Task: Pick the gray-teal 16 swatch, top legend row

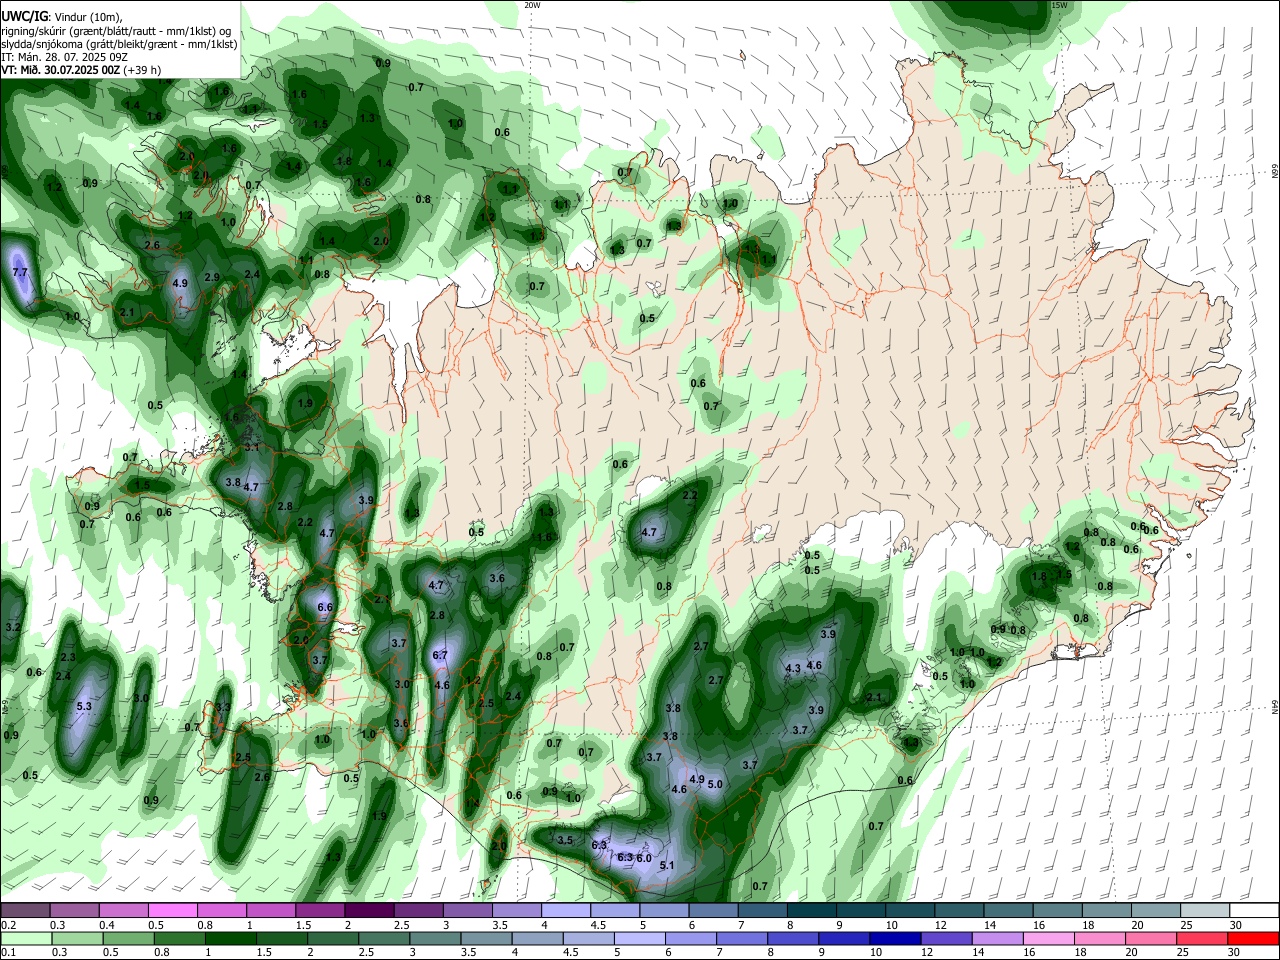Action: coord(1058,911)
